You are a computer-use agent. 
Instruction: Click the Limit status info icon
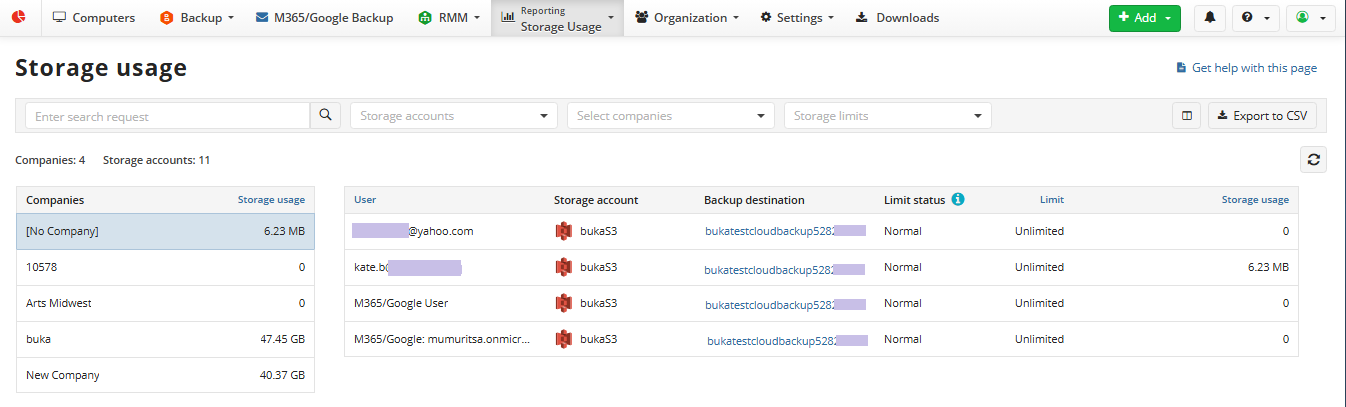click(x=957, y=200)
